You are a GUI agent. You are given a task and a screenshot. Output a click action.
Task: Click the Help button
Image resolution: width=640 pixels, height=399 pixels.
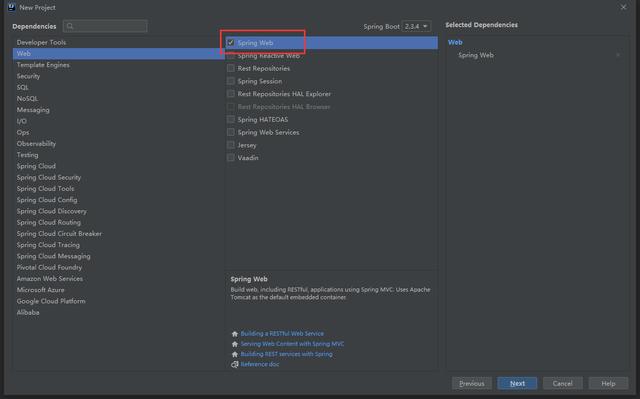pos(608,383)
